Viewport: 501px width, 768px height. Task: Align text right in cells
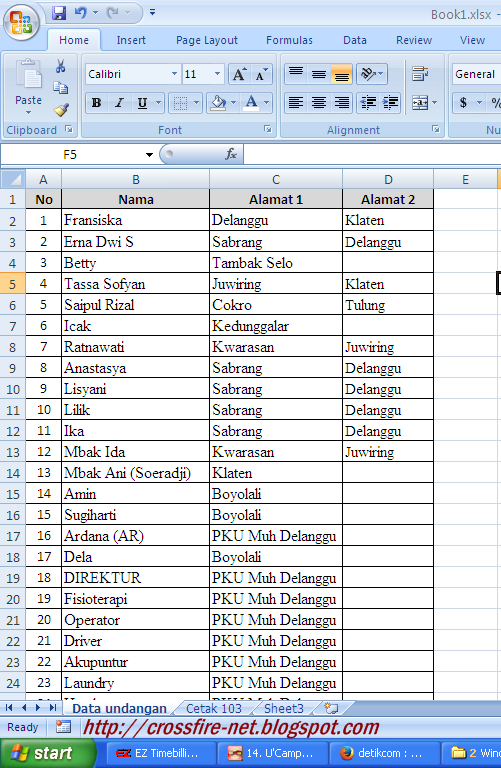pyautogui.click(x=341, y=103)
